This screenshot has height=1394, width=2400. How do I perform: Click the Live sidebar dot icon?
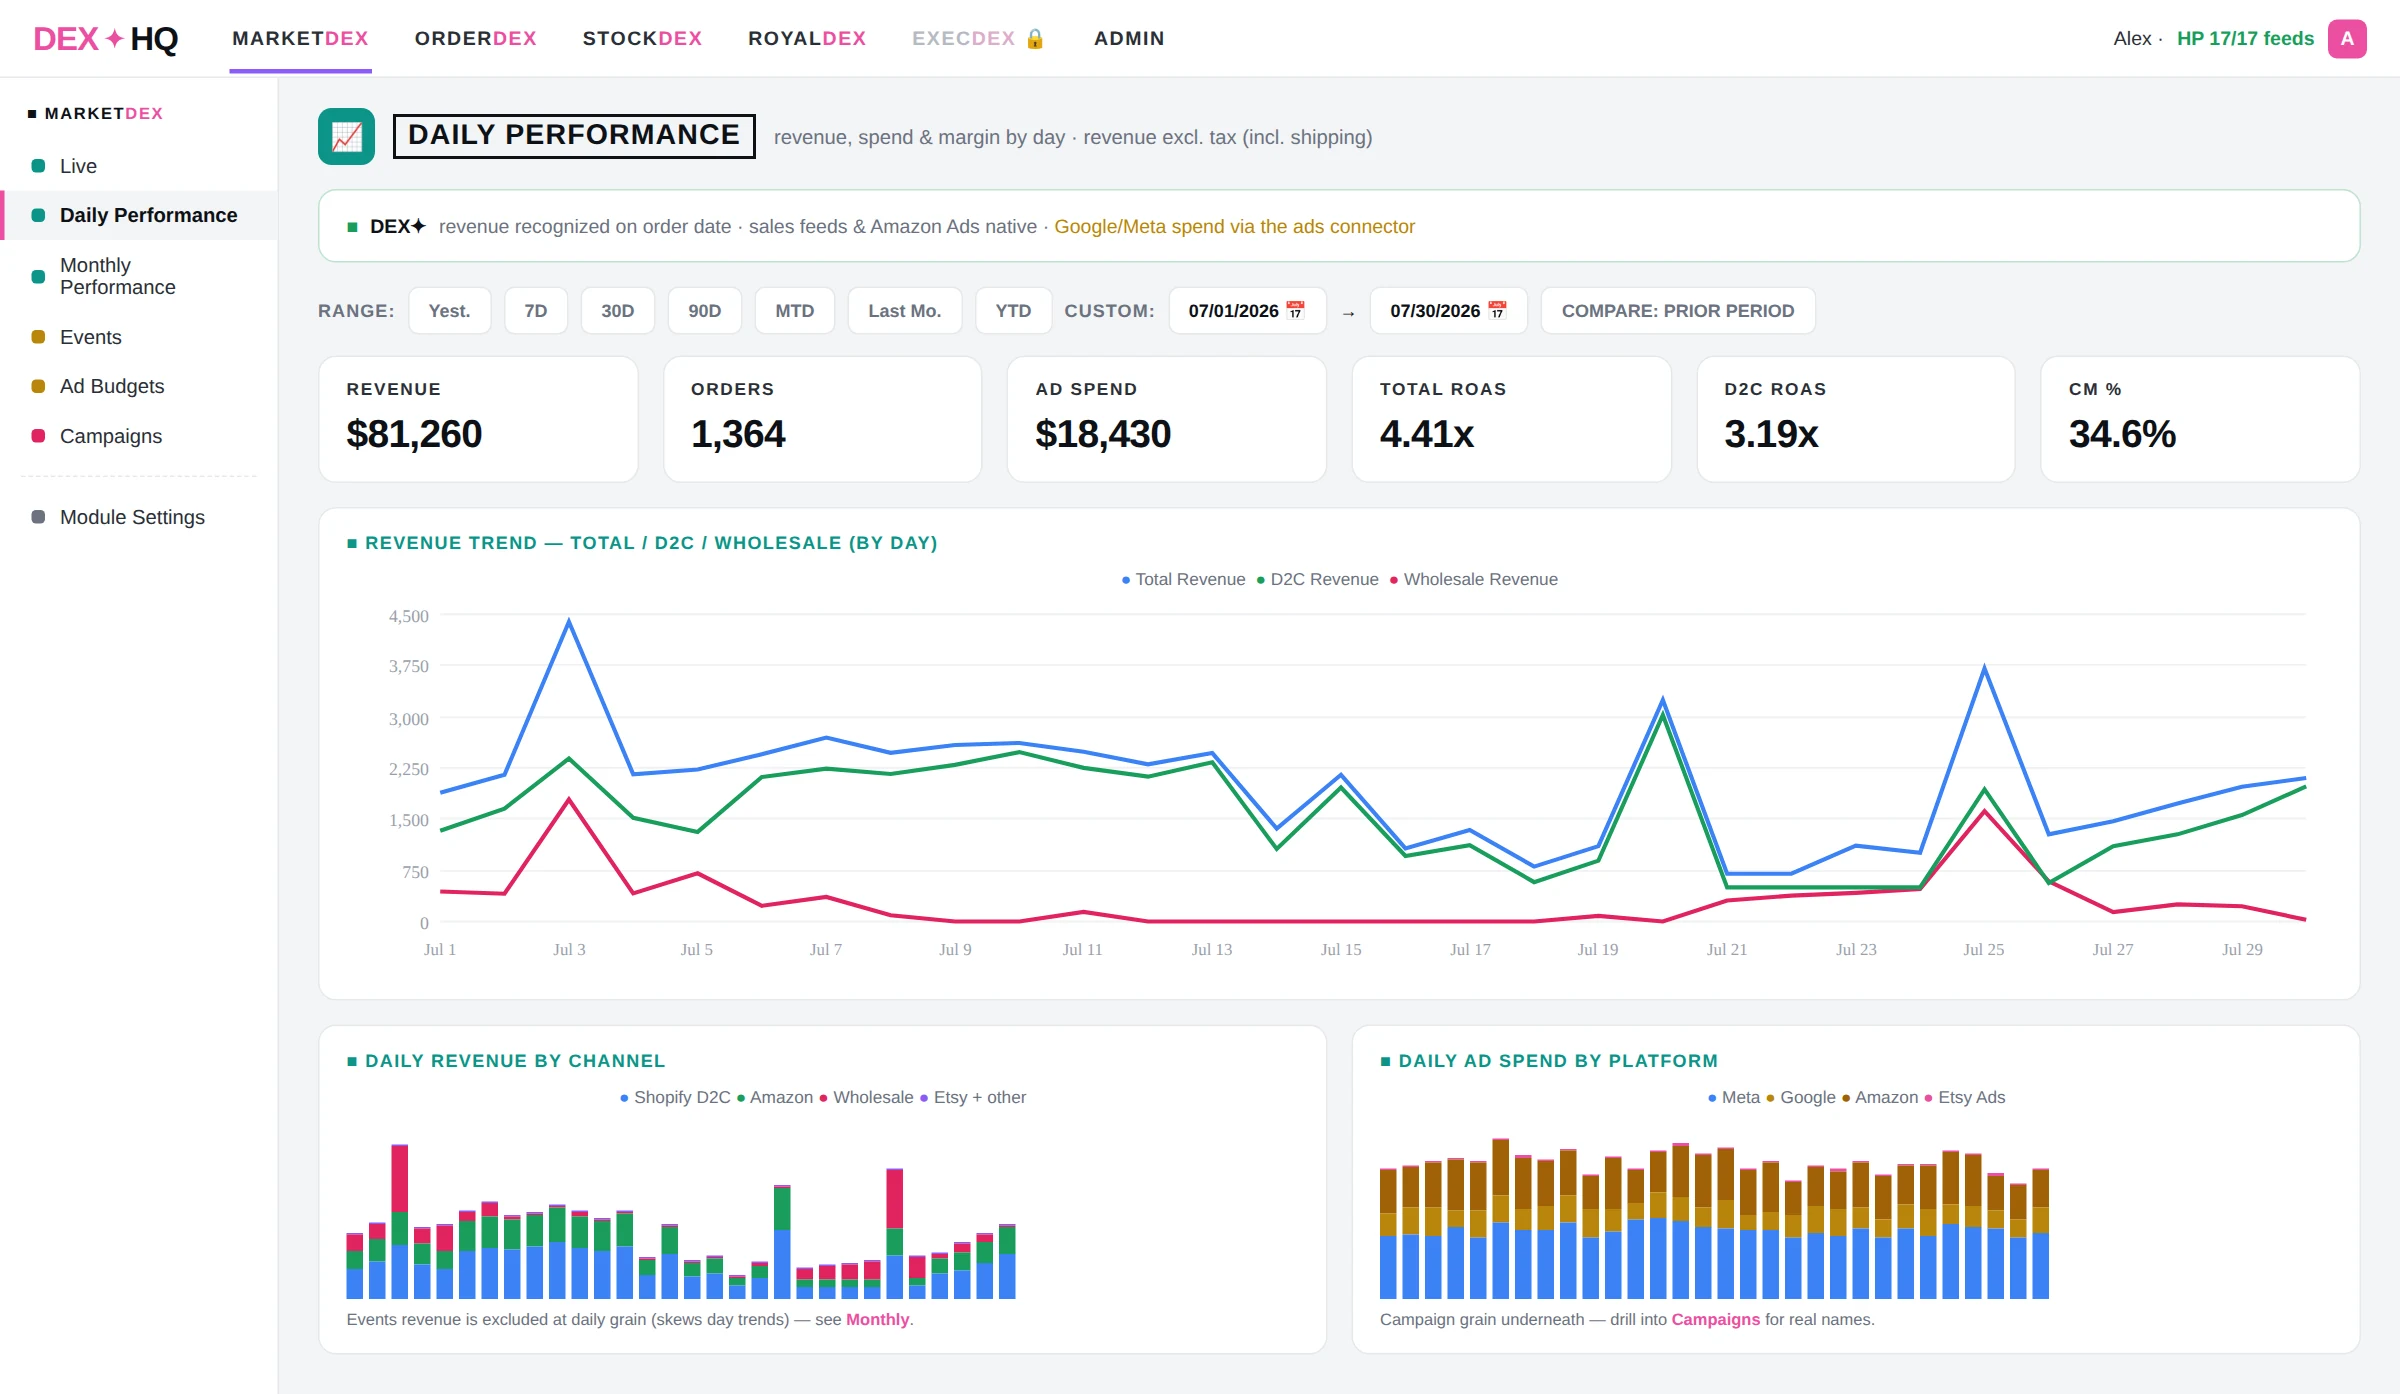point(38,166)
